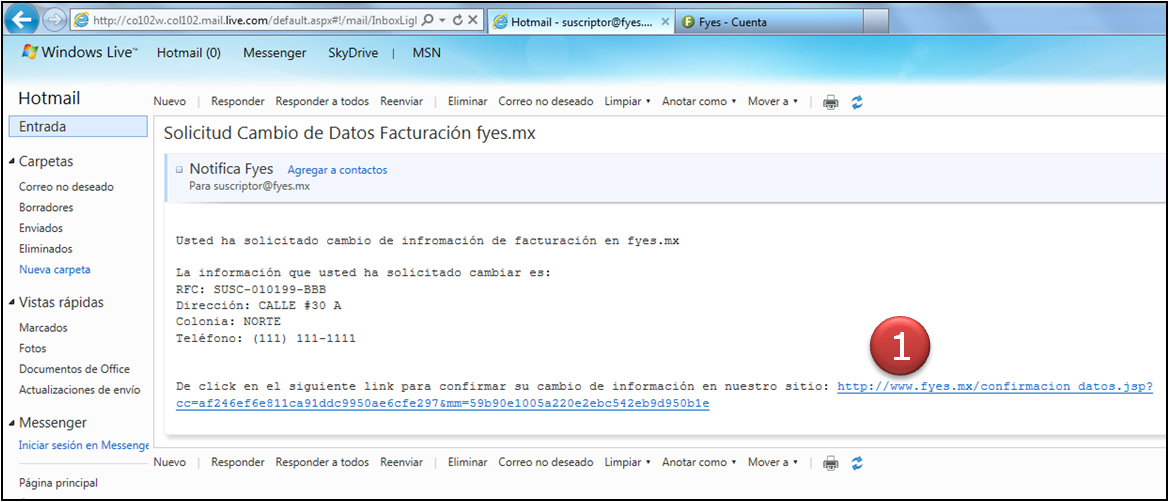Open the Borradores folder
Viewport: 1169px width, 502px height.
(x=46, y=207)
